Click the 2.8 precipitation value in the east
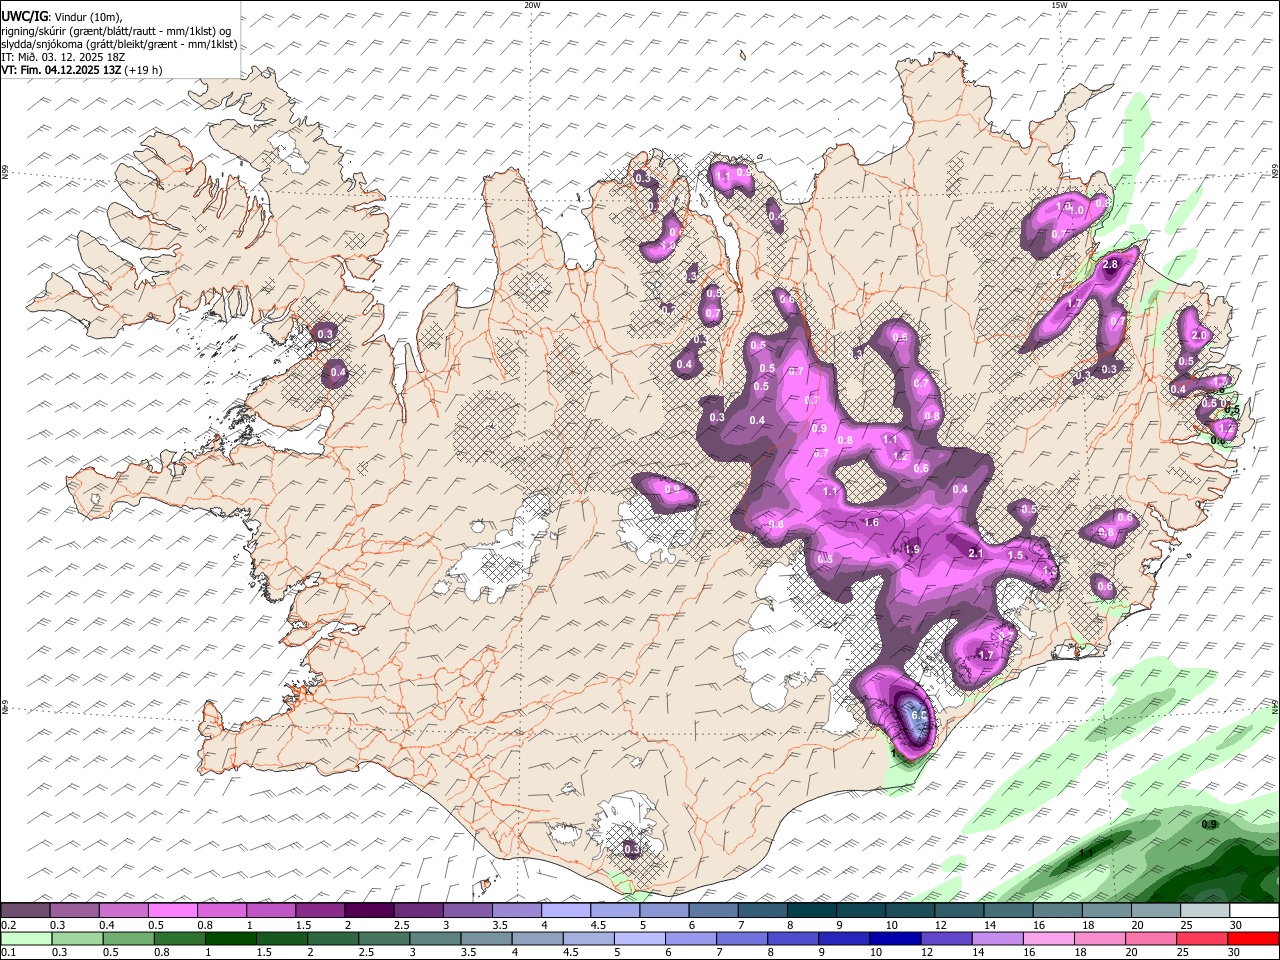This screenshot has width=1280, height=960. click(1110, 265)
